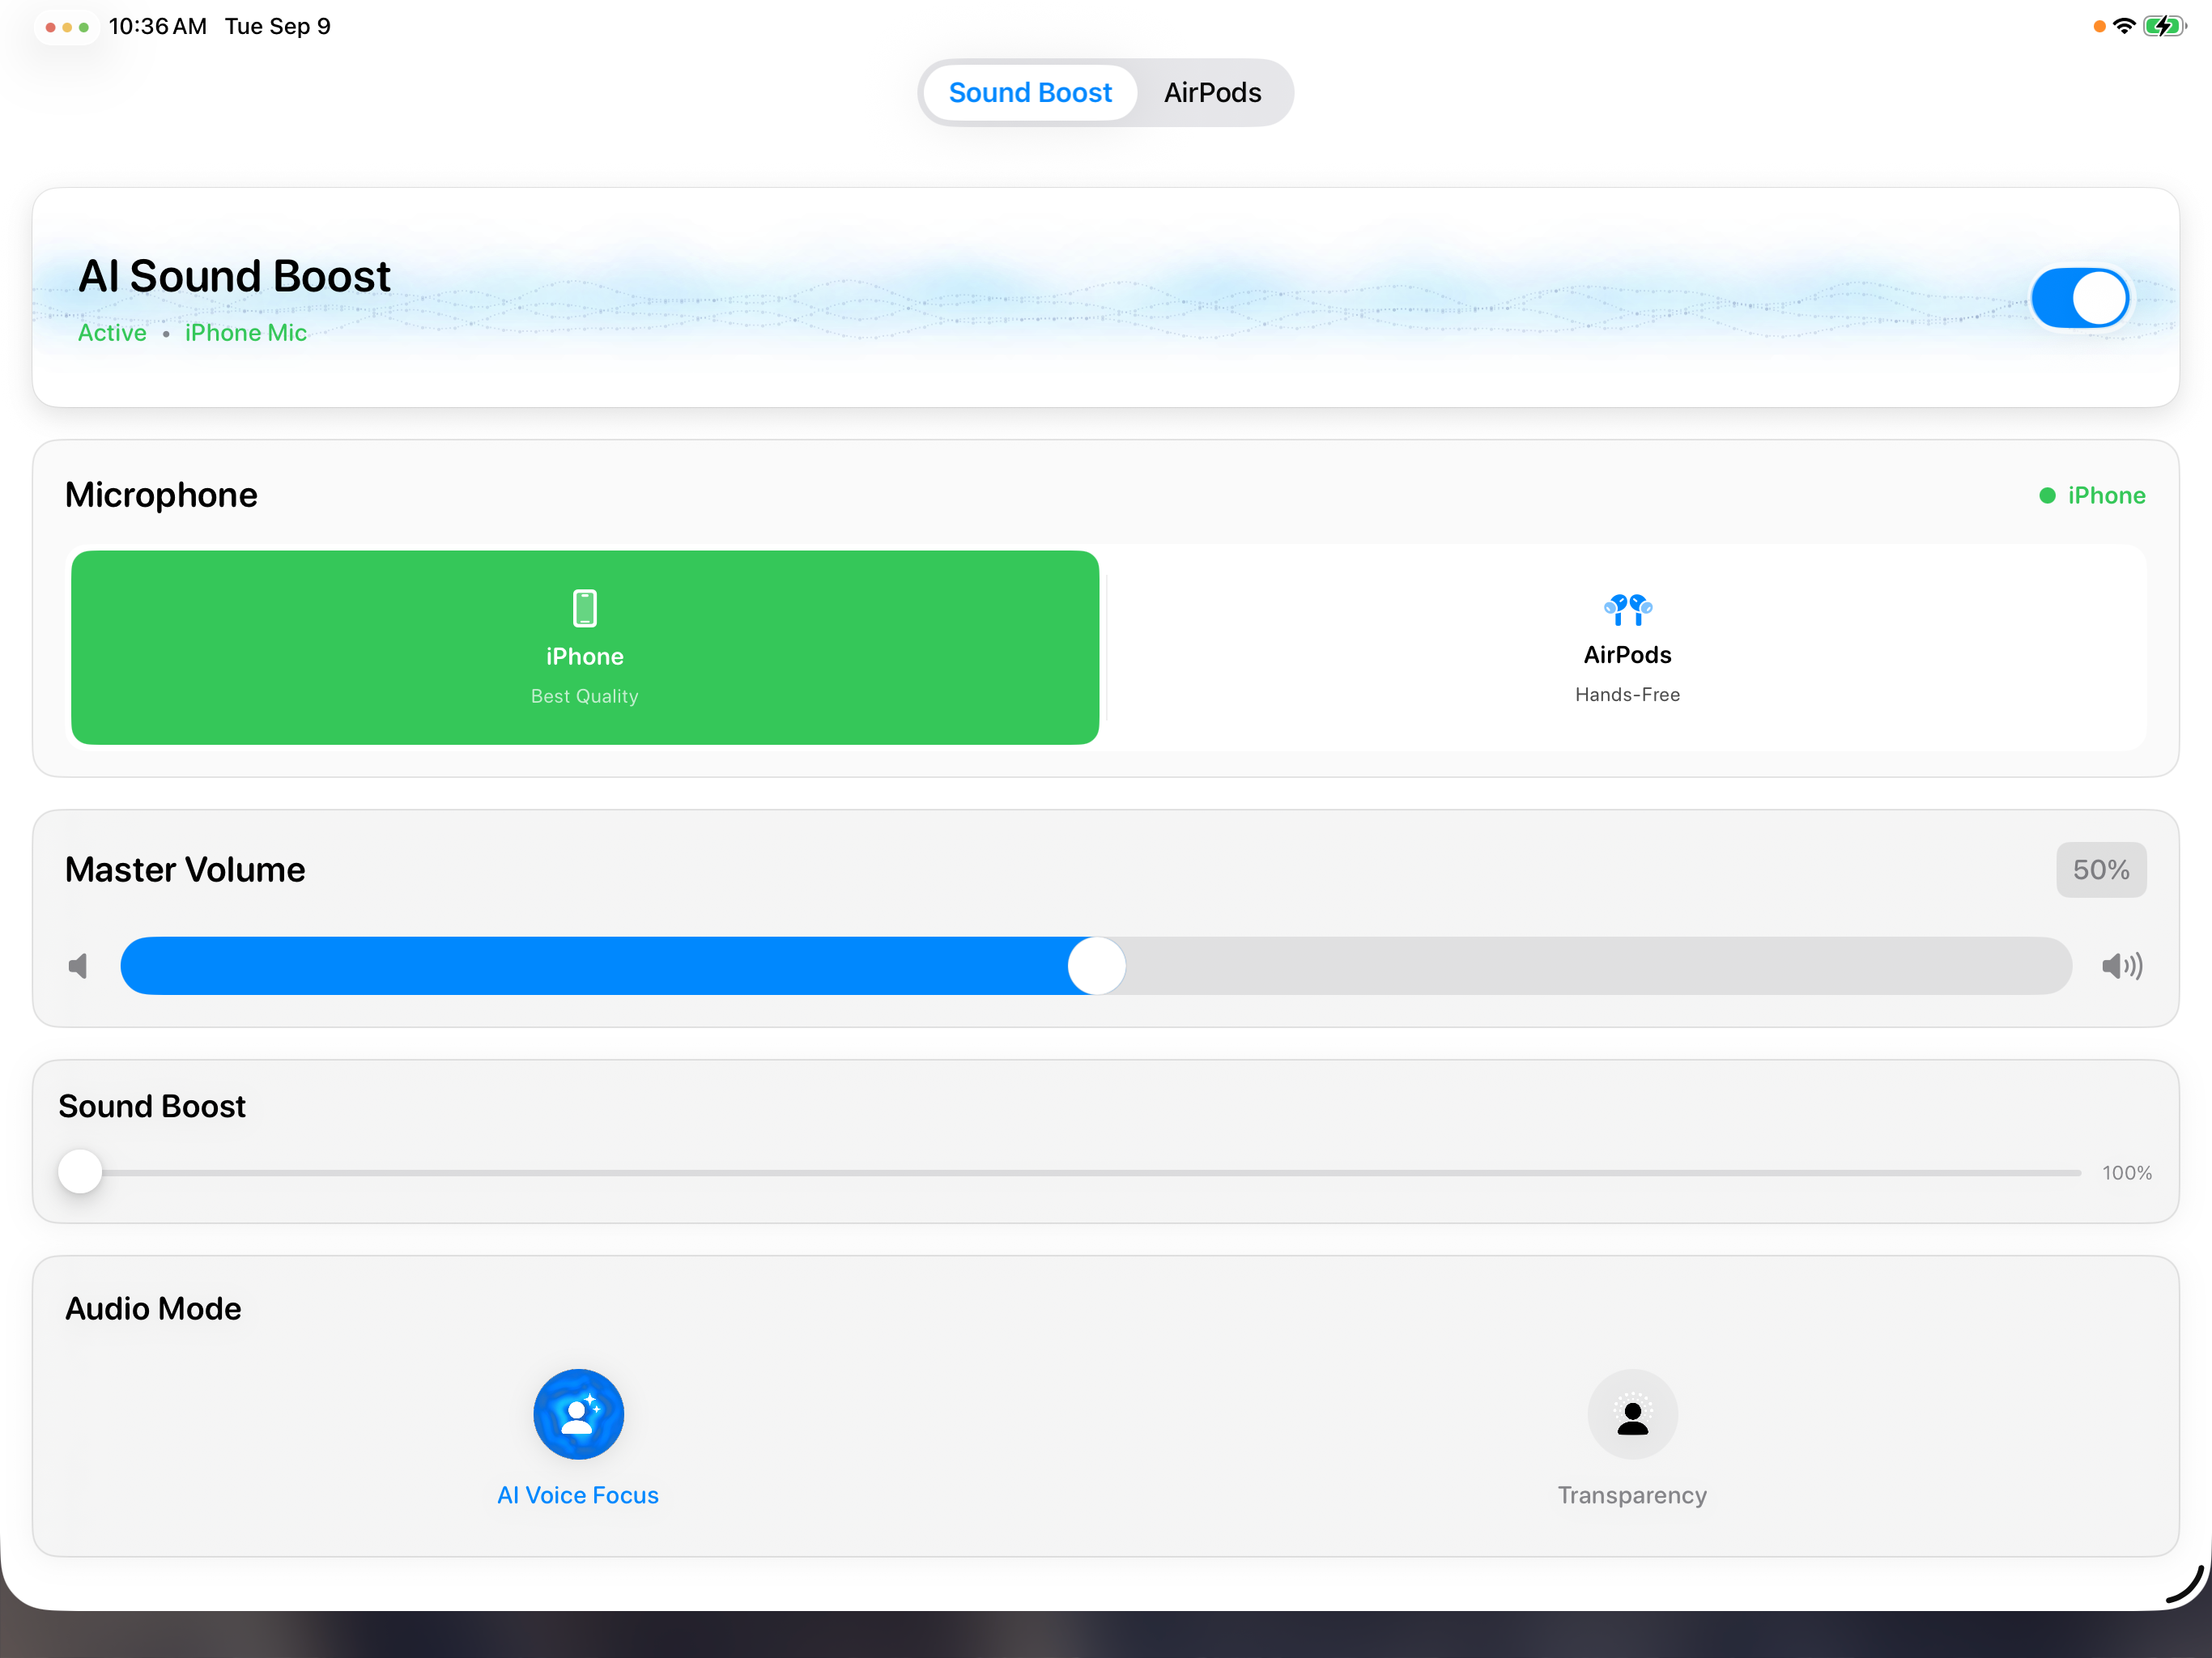
Task: Click the AI Sound Boost title
Action: coord(234,276)
